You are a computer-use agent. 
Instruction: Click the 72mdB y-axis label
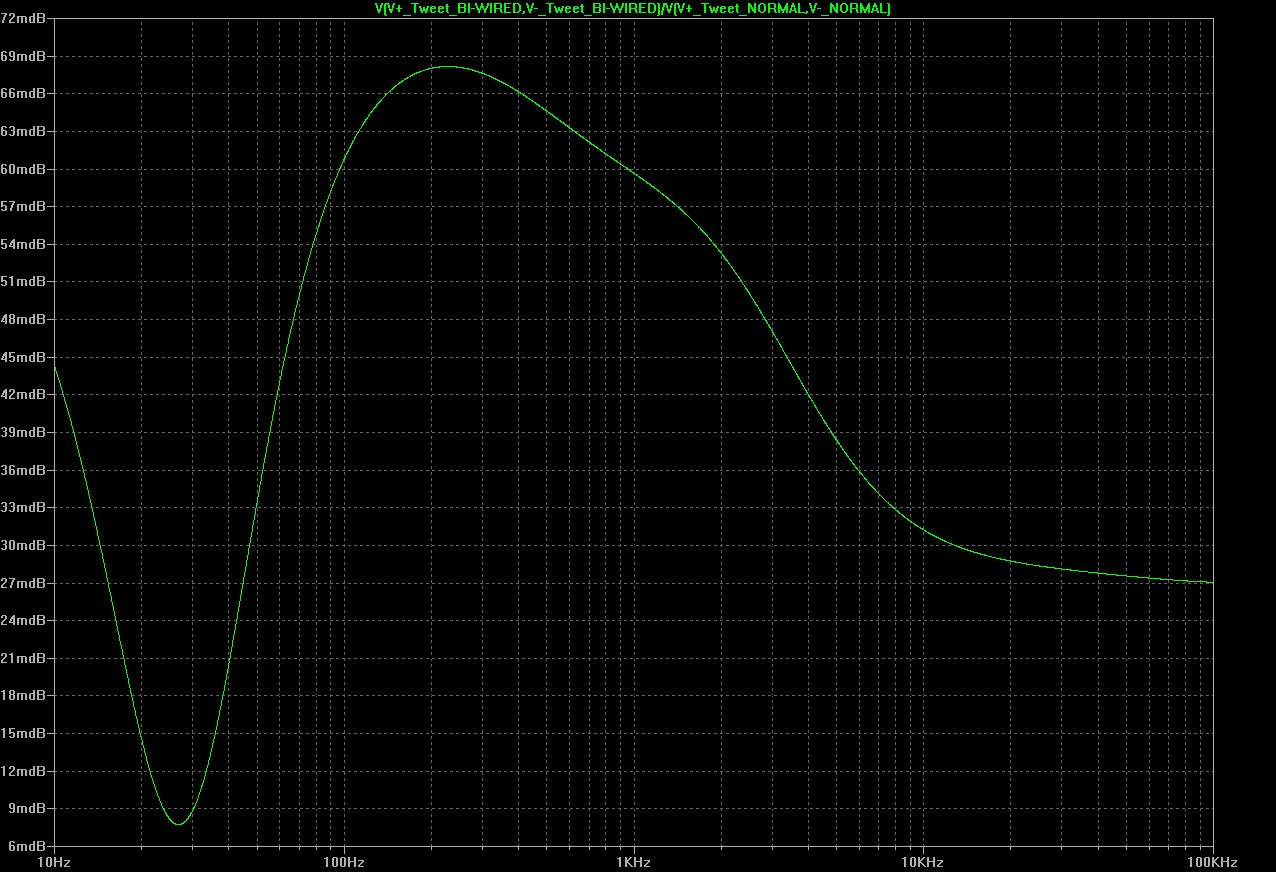tap(24, 18)
